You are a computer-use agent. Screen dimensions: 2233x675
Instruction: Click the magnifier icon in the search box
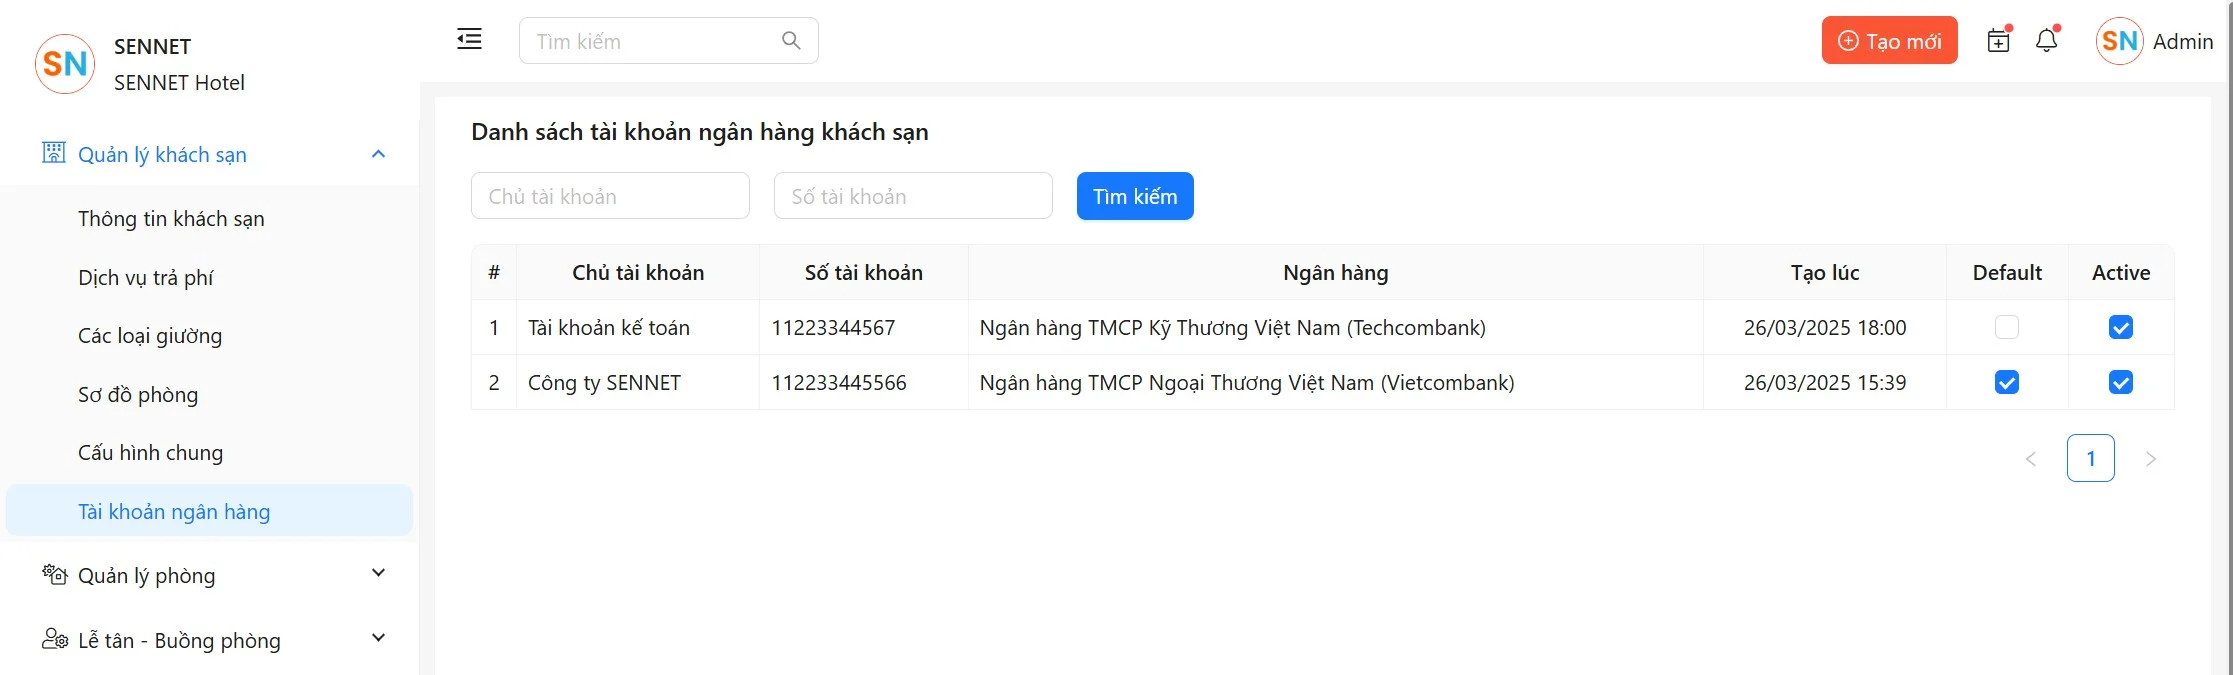791,41
